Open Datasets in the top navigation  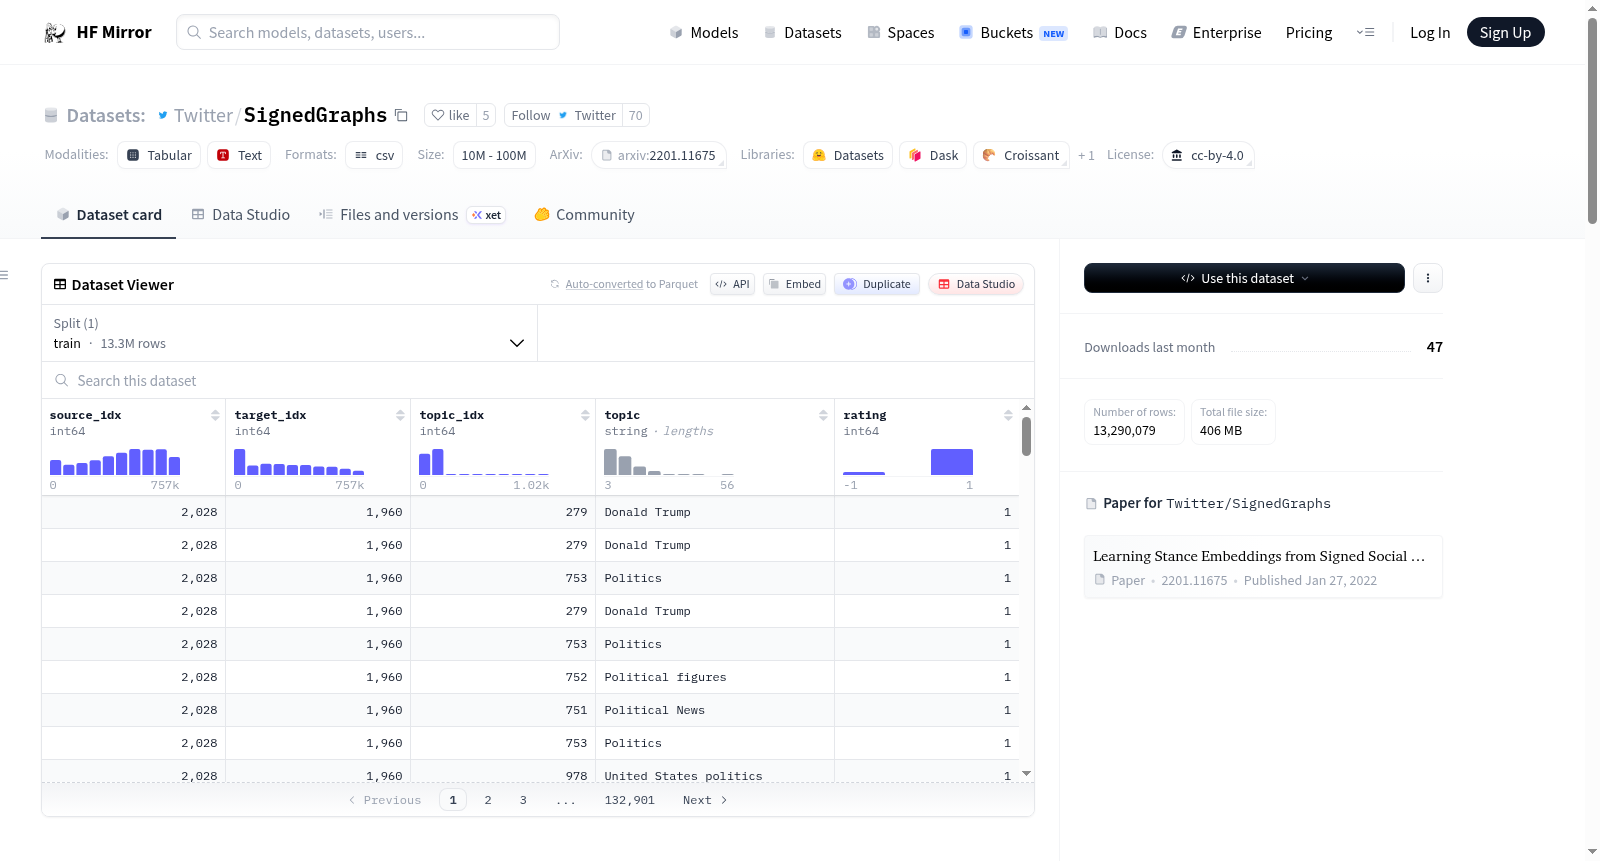(802, 32)
